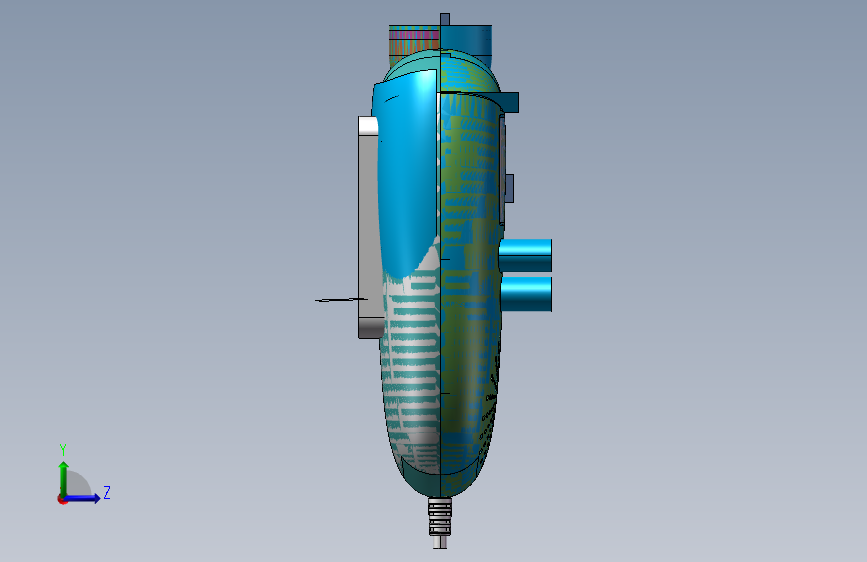Select the ribbed cable strain relief at the model bottom

click(440, 517)
